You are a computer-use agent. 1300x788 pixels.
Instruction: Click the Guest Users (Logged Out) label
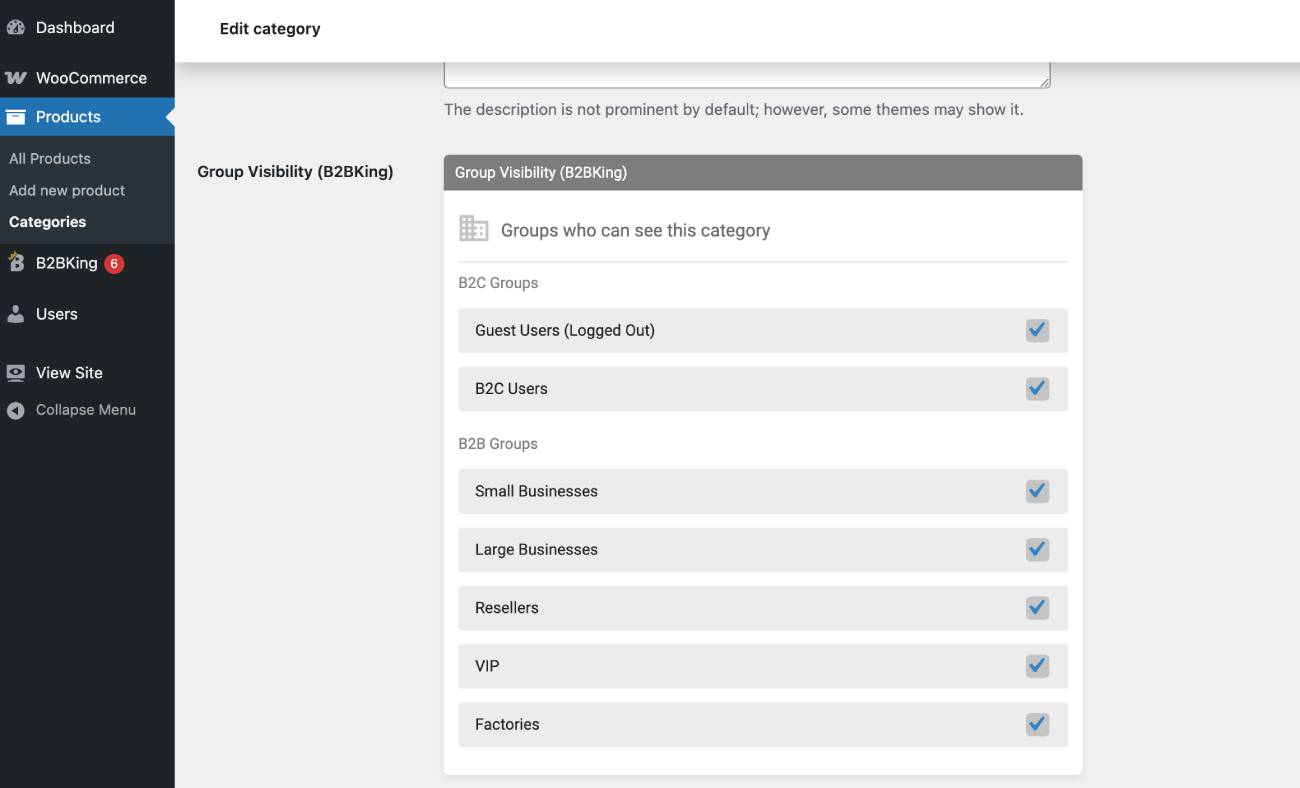point(565,330)
